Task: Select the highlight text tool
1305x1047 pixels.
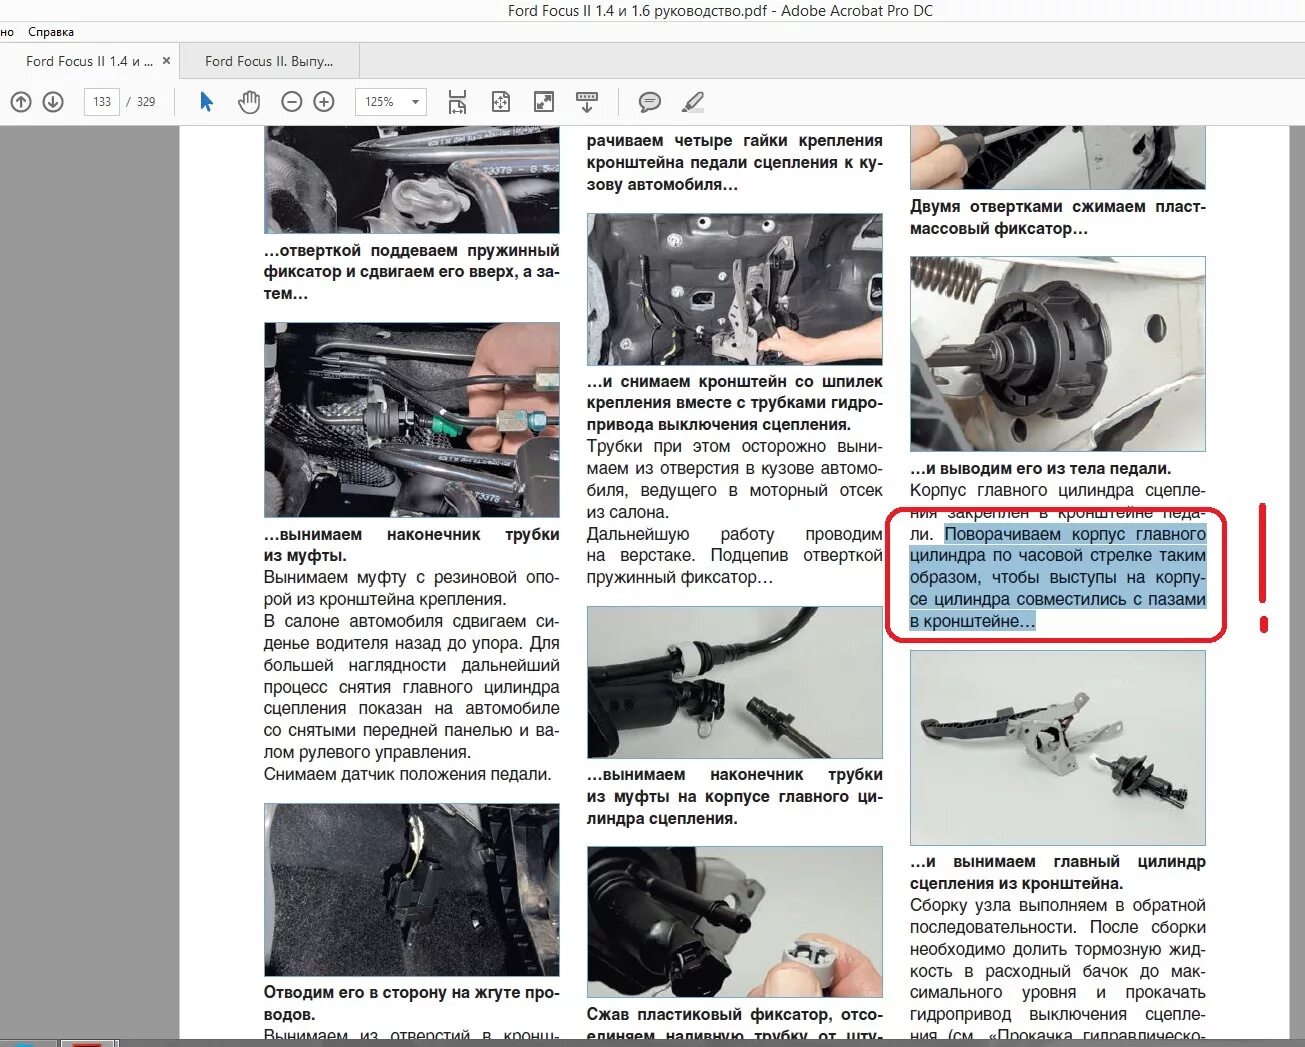Action: tap(693, 102)
